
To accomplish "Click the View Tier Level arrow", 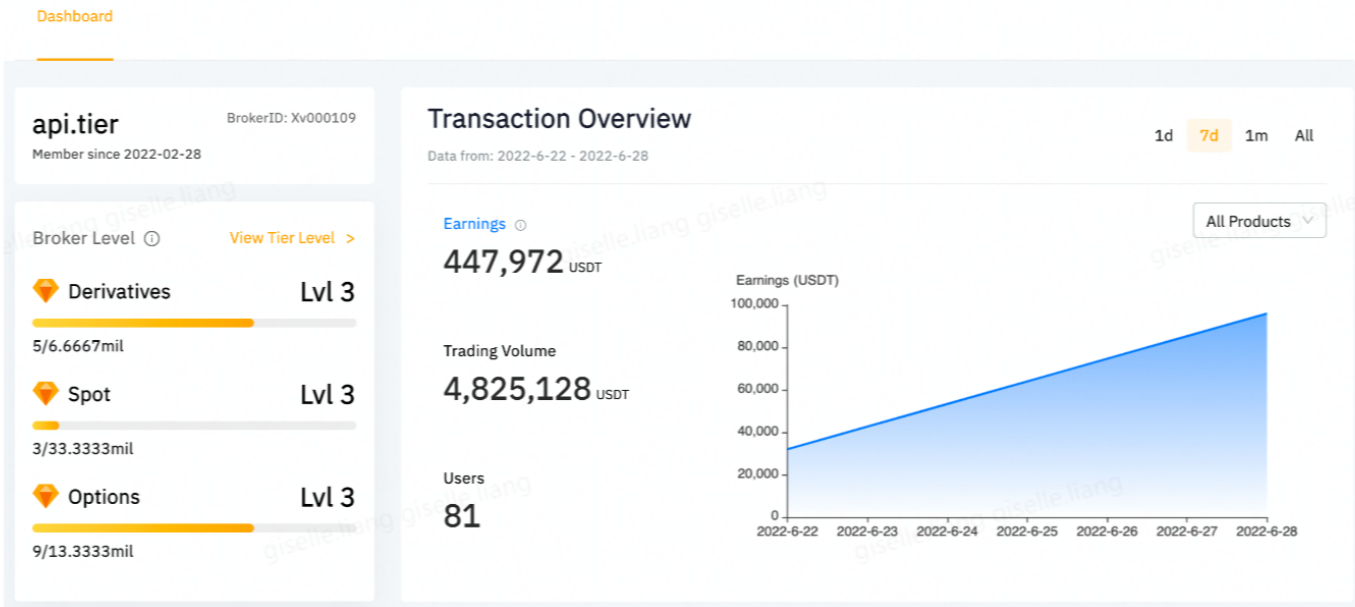I will tap(350, 238).
